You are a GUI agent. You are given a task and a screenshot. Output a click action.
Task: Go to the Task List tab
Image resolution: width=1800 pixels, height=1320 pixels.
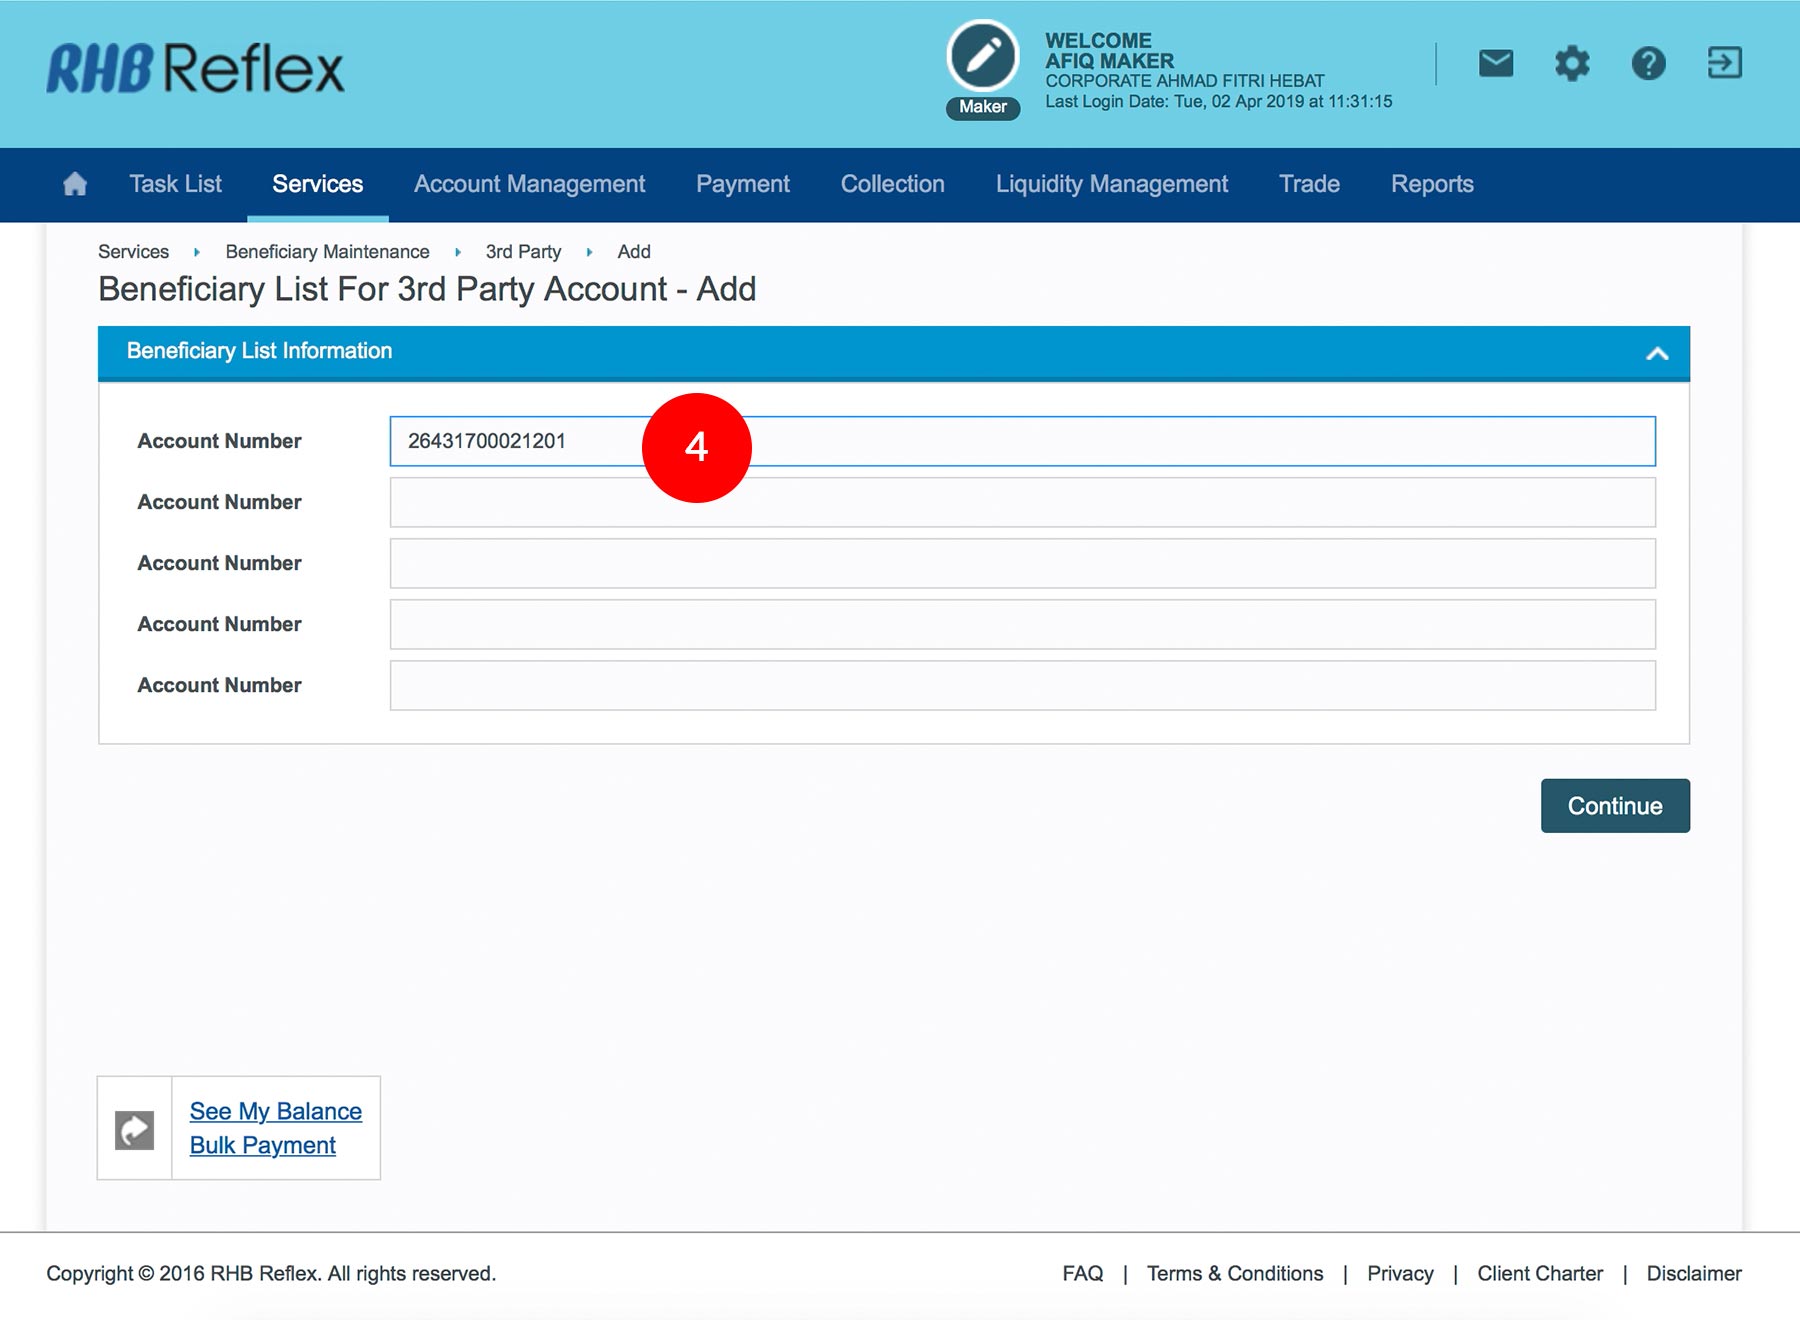tap(175, 184)
